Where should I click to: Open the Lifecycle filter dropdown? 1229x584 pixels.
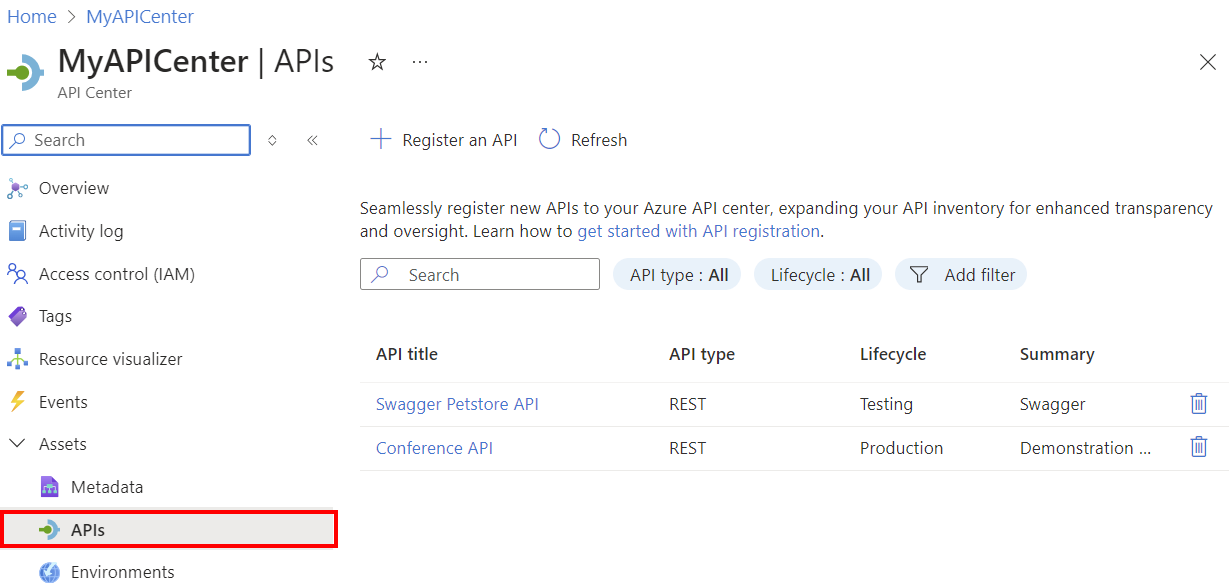pos(819,275)
